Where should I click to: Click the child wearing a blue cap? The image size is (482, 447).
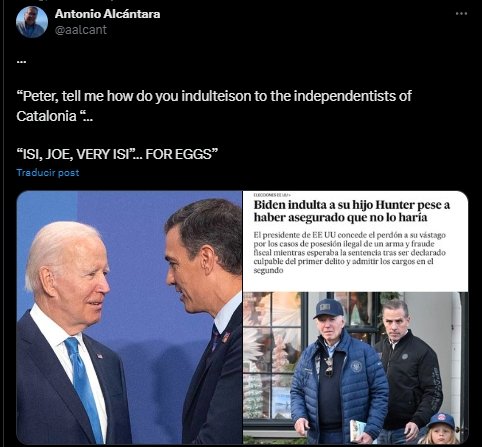pos(440,430)
